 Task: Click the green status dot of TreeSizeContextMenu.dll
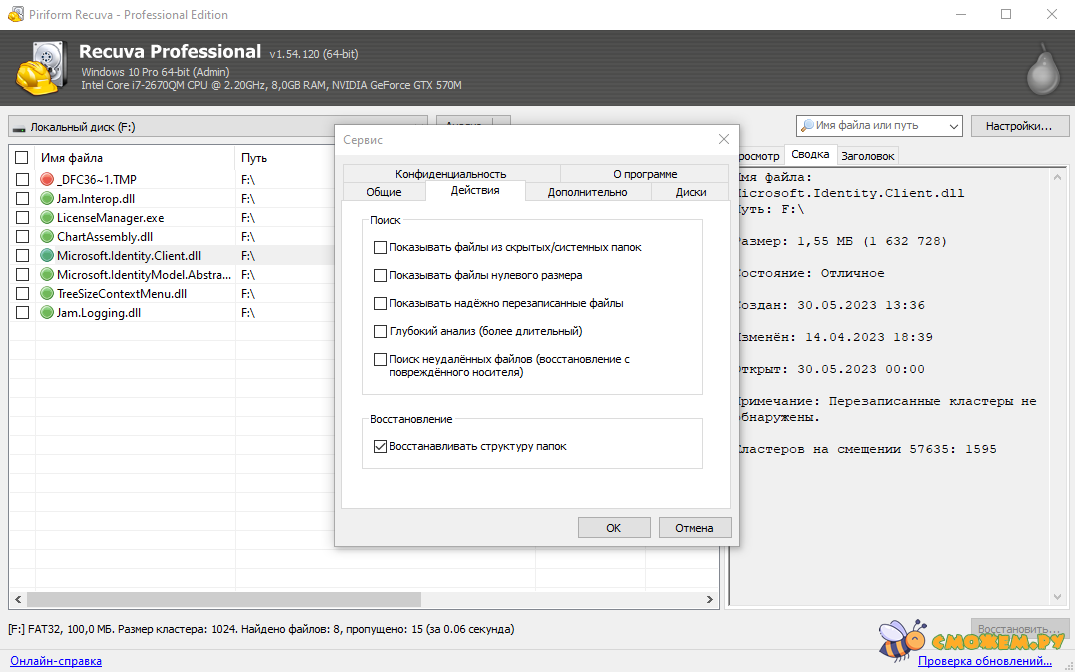point(47,293)
